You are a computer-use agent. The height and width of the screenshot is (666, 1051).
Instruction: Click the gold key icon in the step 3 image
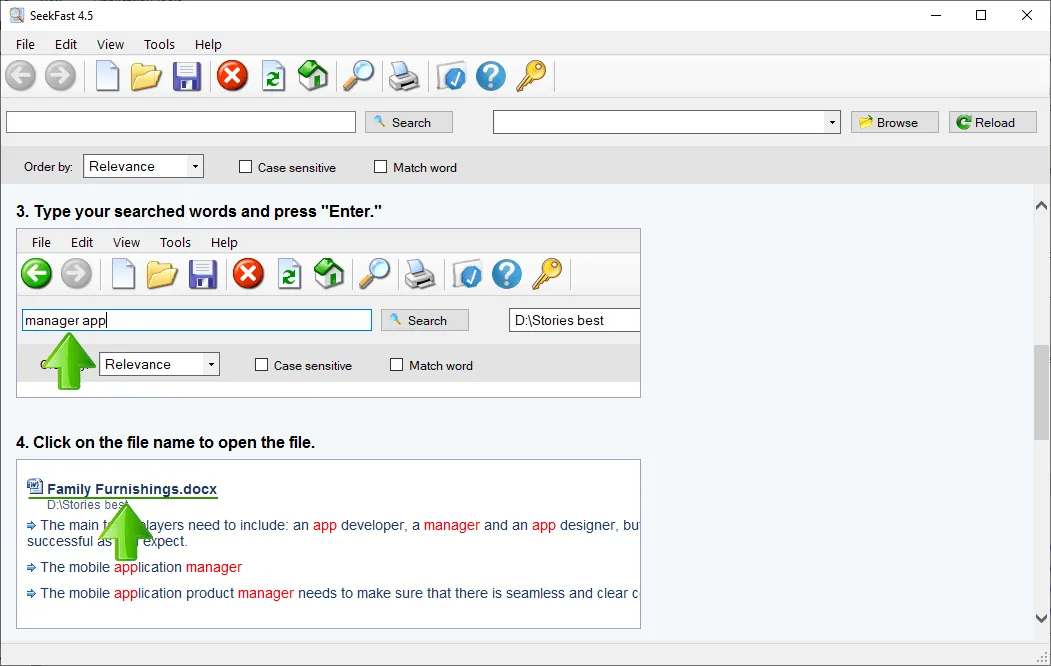click(x=547, y=274)
